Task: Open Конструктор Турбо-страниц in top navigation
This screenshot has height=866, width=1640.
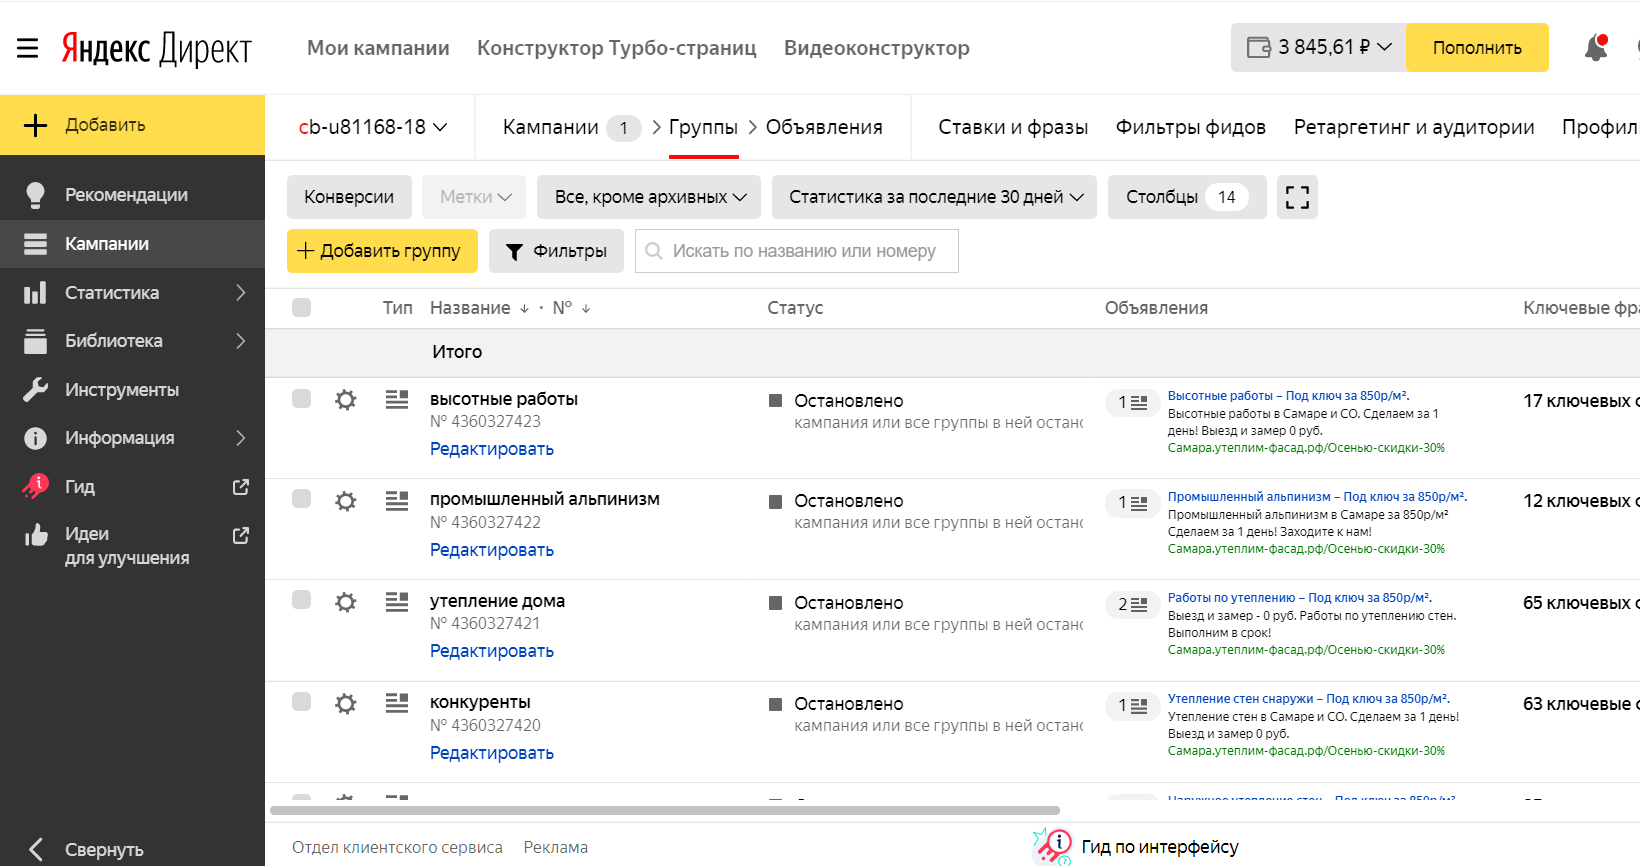Action: click(x=617, y=48)
